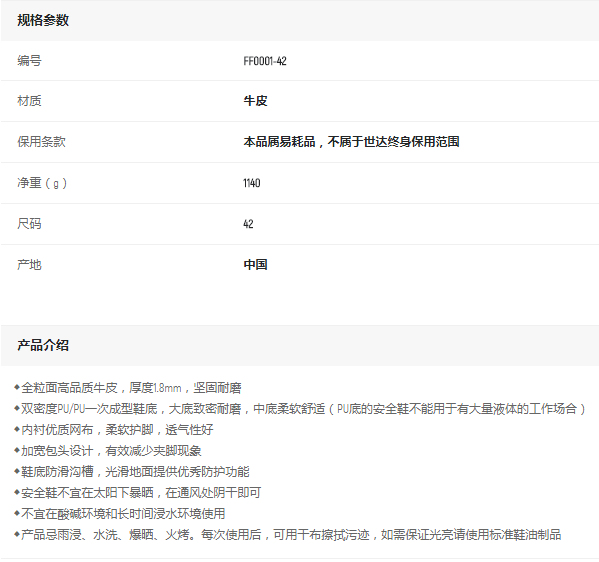Click the 规格参数 section header
Screen dimensions: 599x562
pyautogui.click(x=43, y=20)
